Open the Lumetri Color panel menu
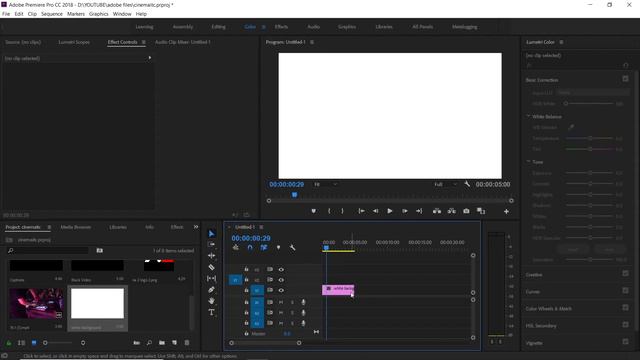Screen dimensions: 640x360 pyautogui.click(x=561, y=42)
